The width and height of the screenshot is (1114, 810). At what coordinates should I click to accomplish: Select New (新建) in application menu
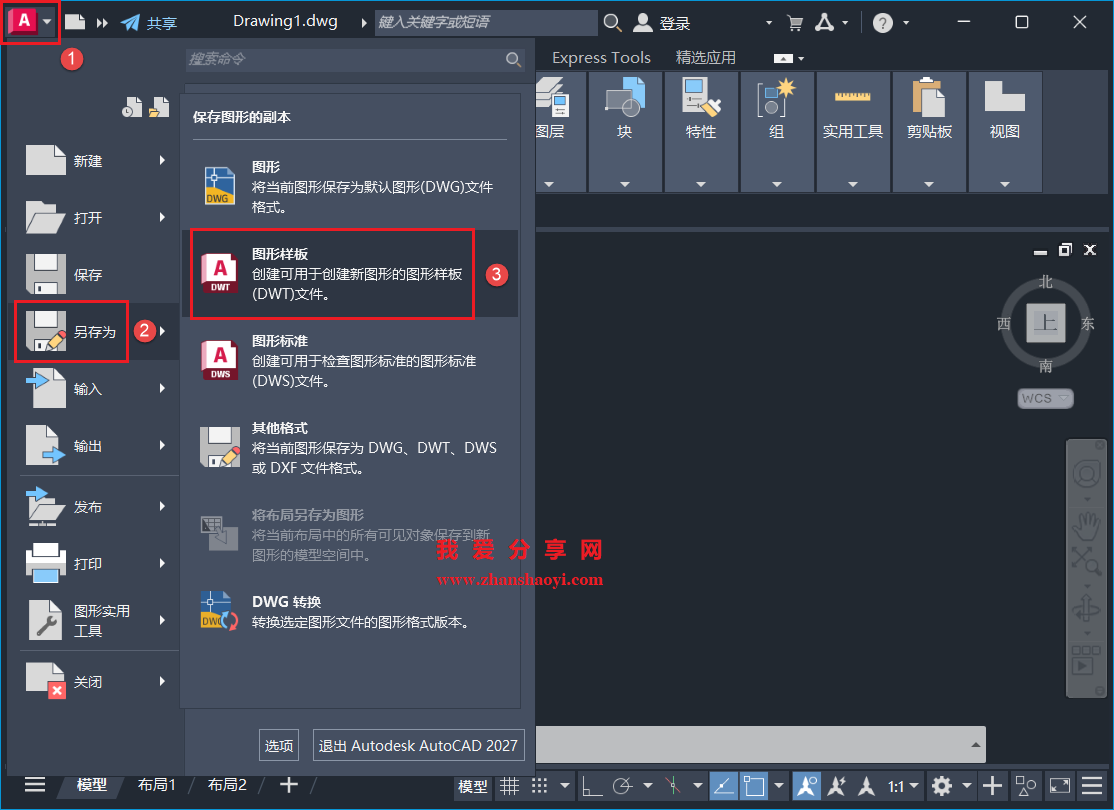(x=96, y=161)
